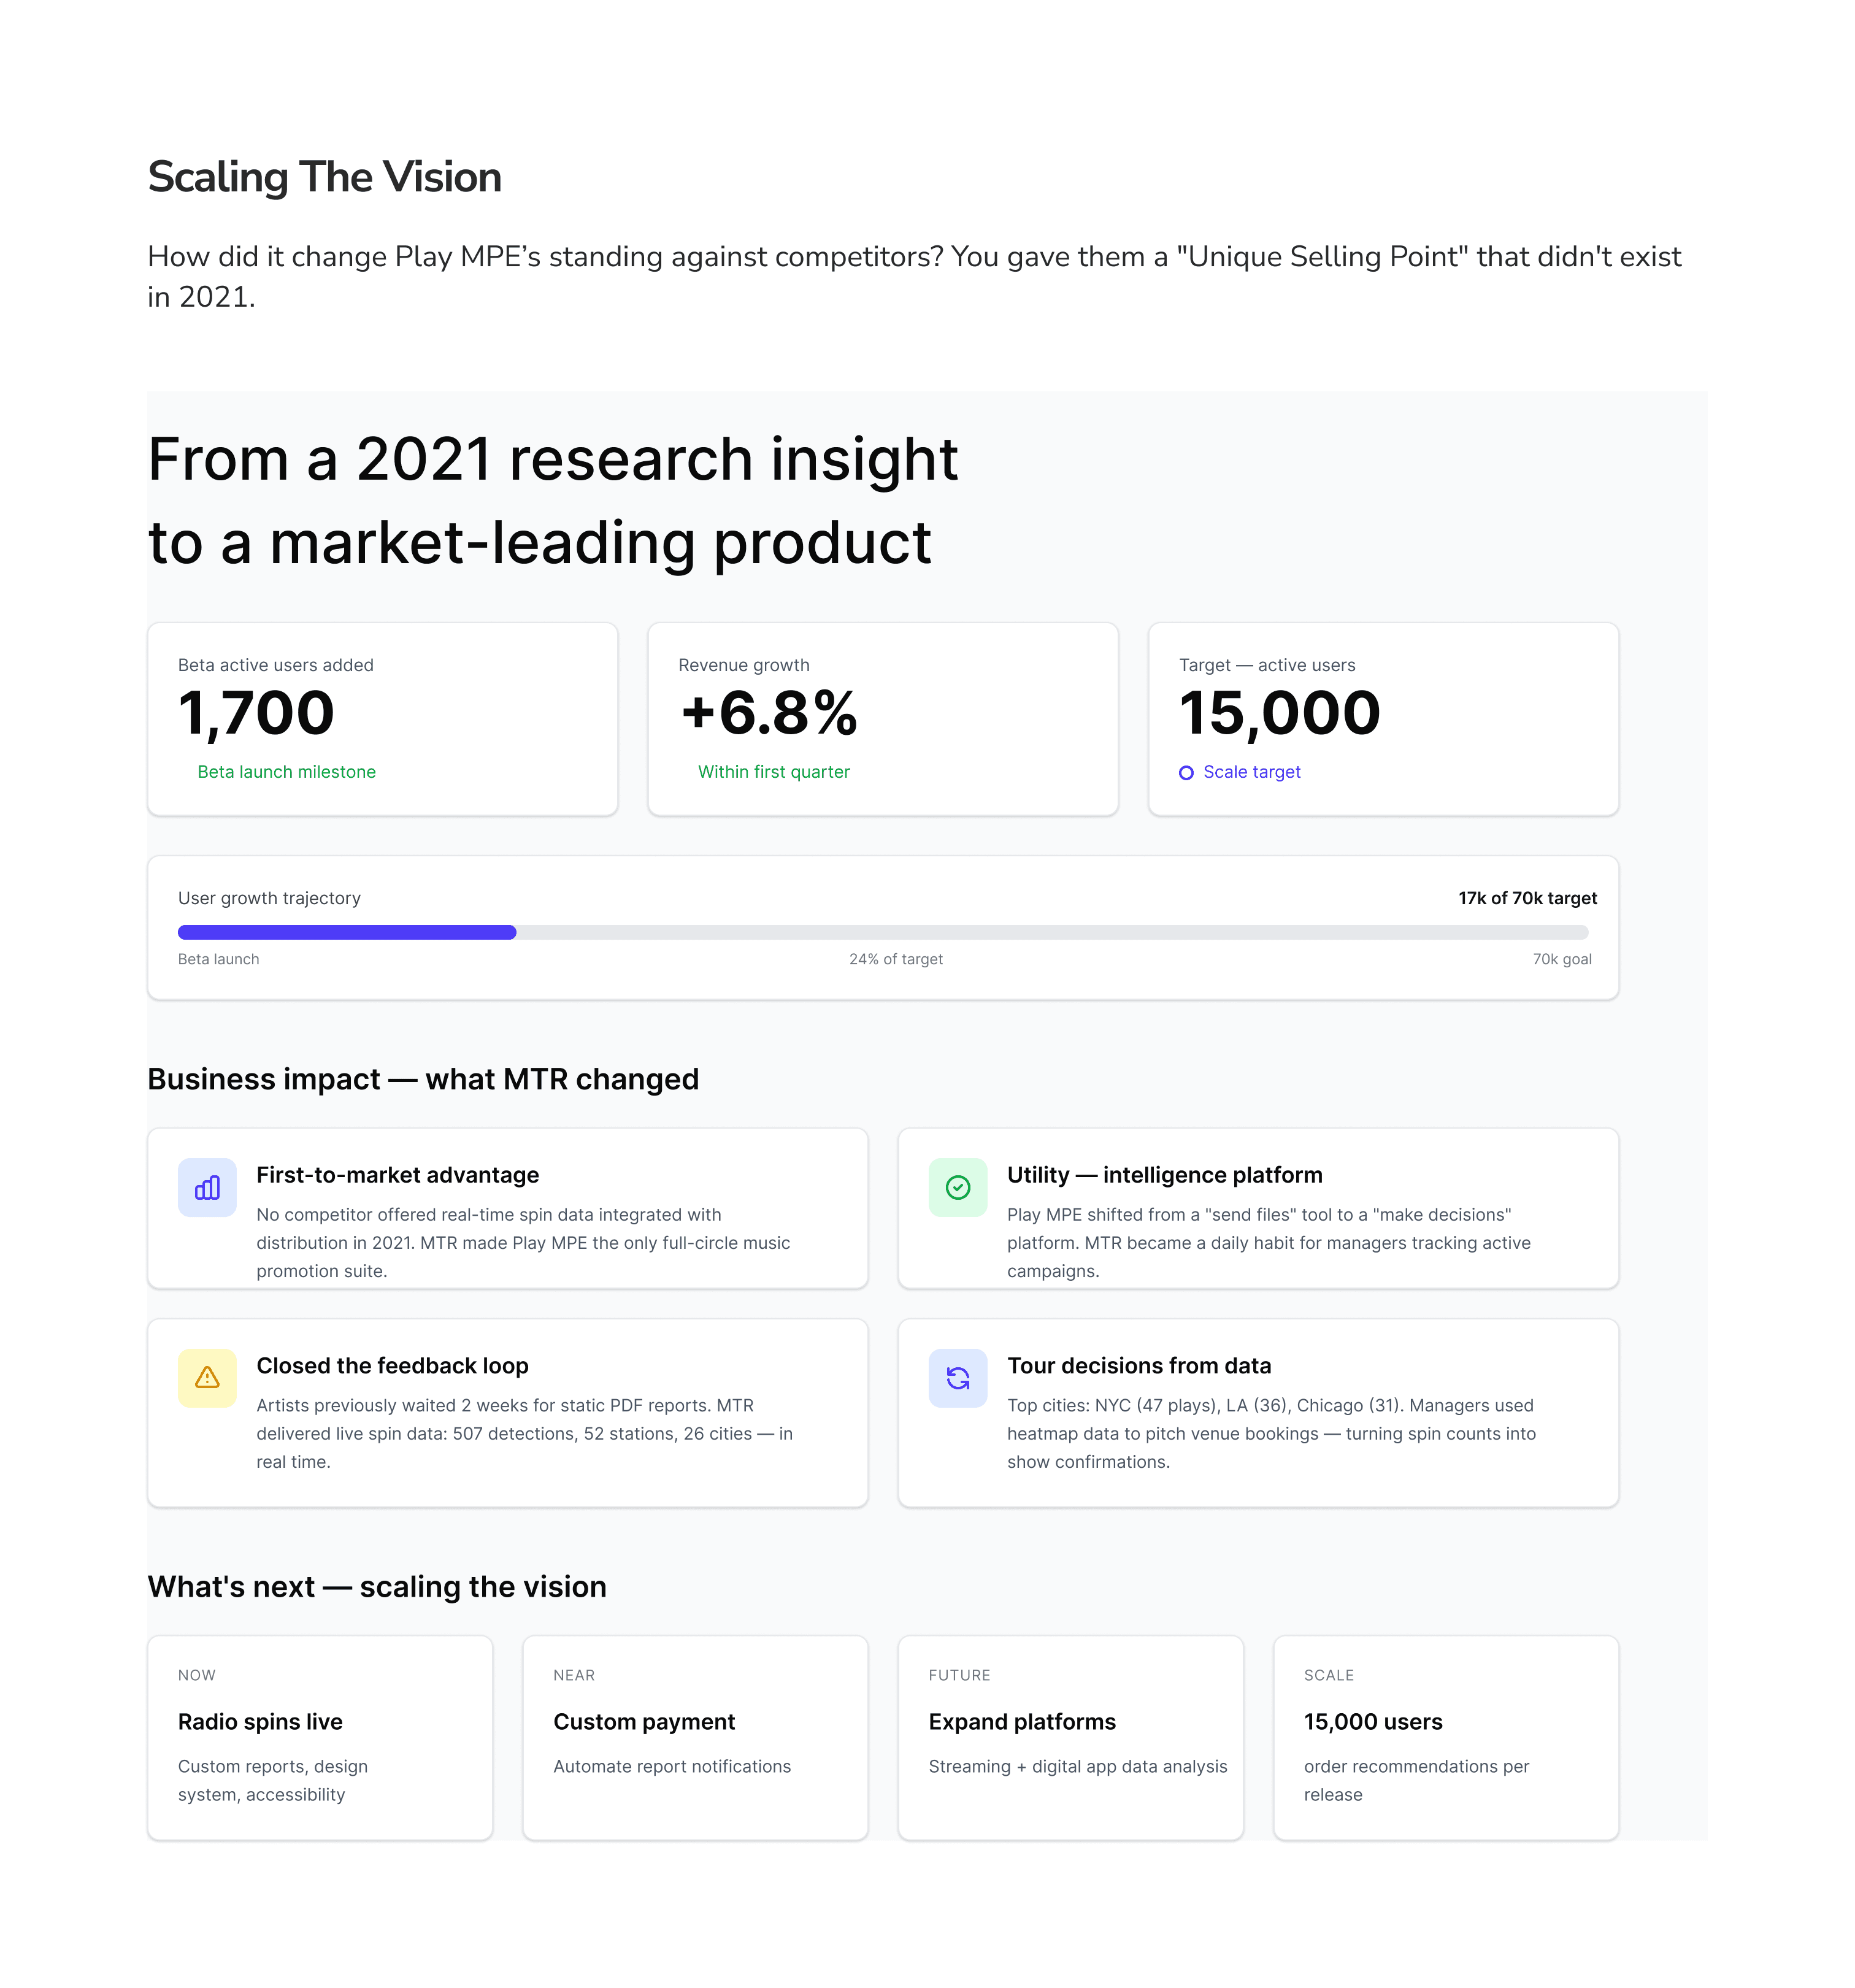Screen dimensions: 1855x1988
Task: Select the NEAR Custom payment card
Action: (695, 1737)
